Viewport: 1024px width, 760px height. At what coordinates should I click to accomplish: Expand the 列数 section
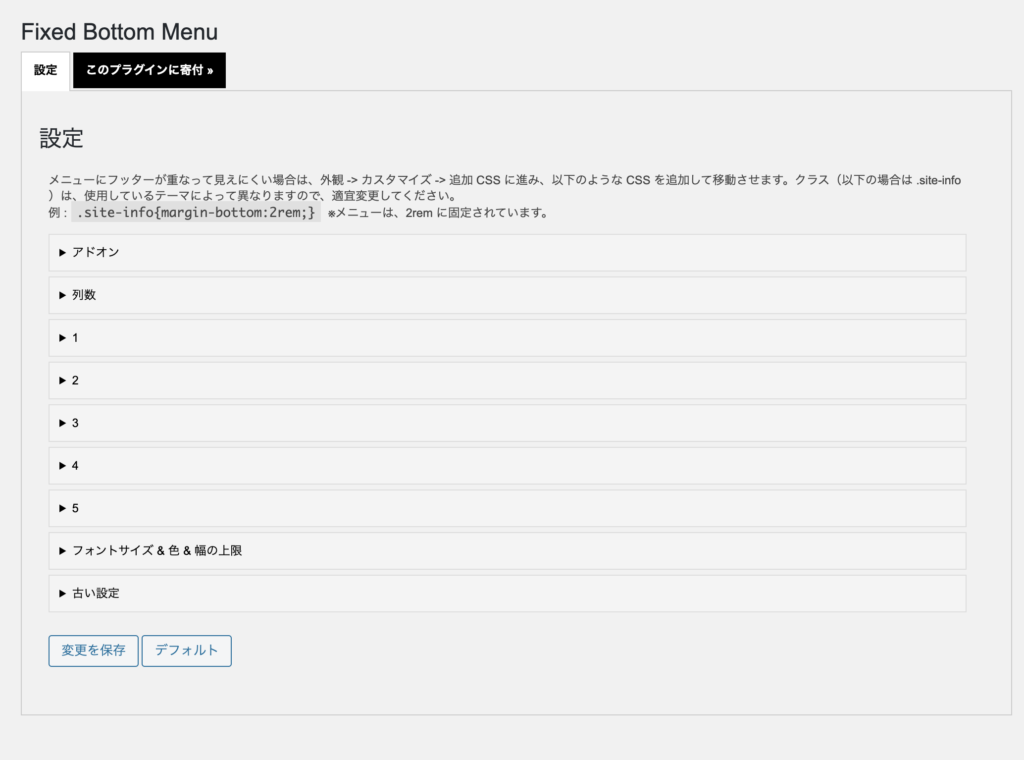(x=507, y=295)
